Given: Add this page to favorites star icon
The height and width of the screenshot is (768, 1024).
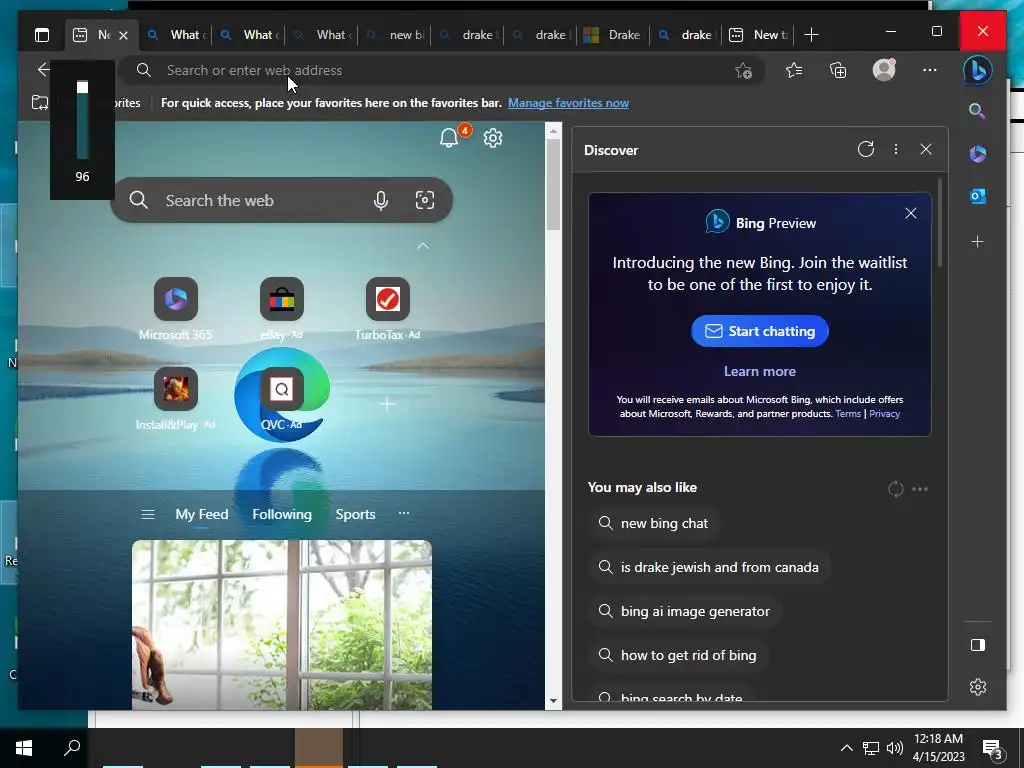Looking at the screenshot, I should (x=743, y=71).
